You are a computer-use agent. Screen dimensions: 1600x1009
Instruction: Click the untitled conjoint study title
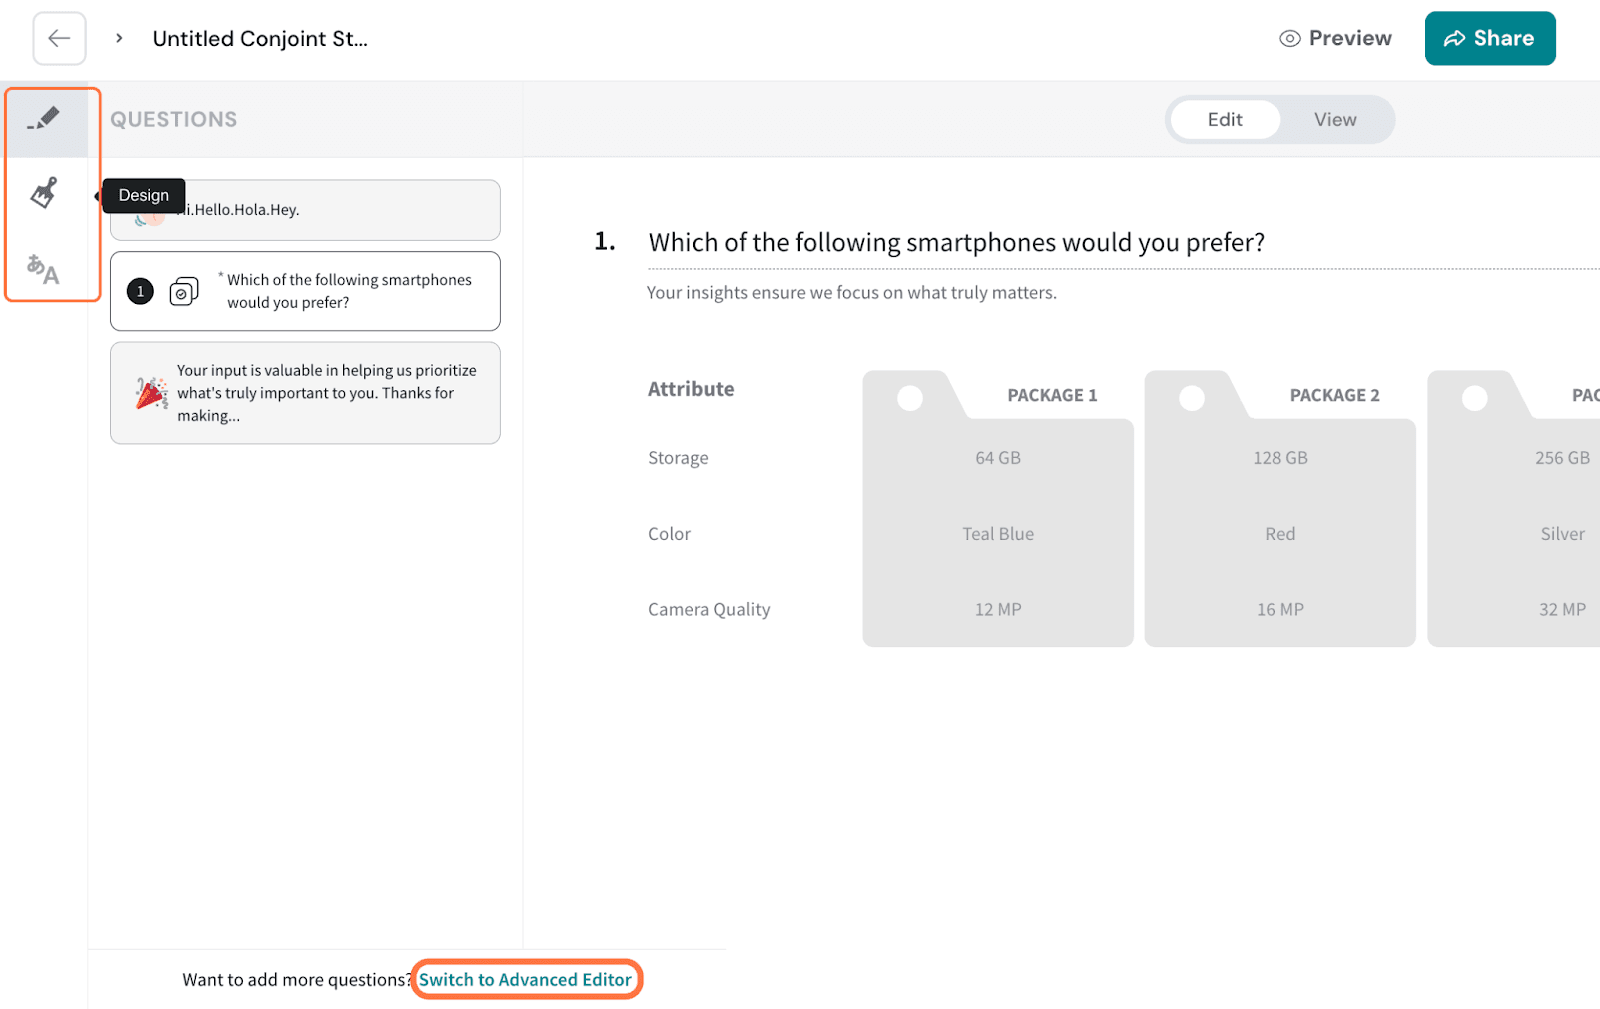[260, 39]
